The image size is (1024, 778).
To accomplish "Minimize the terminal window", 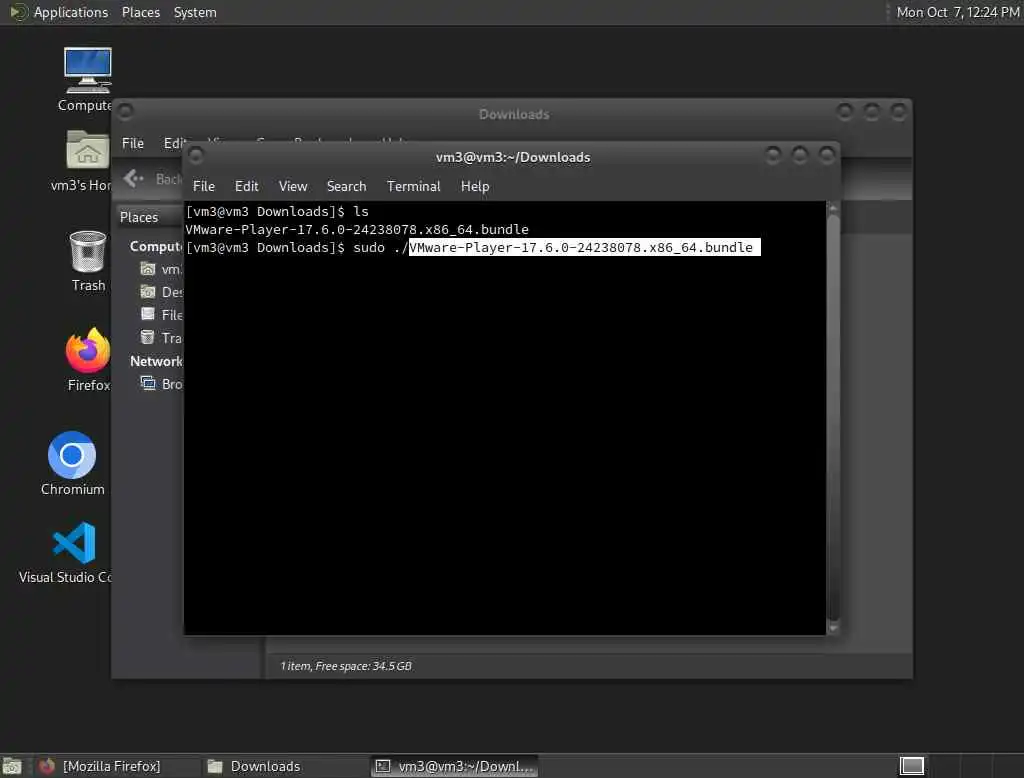I will tap(773, 155).
